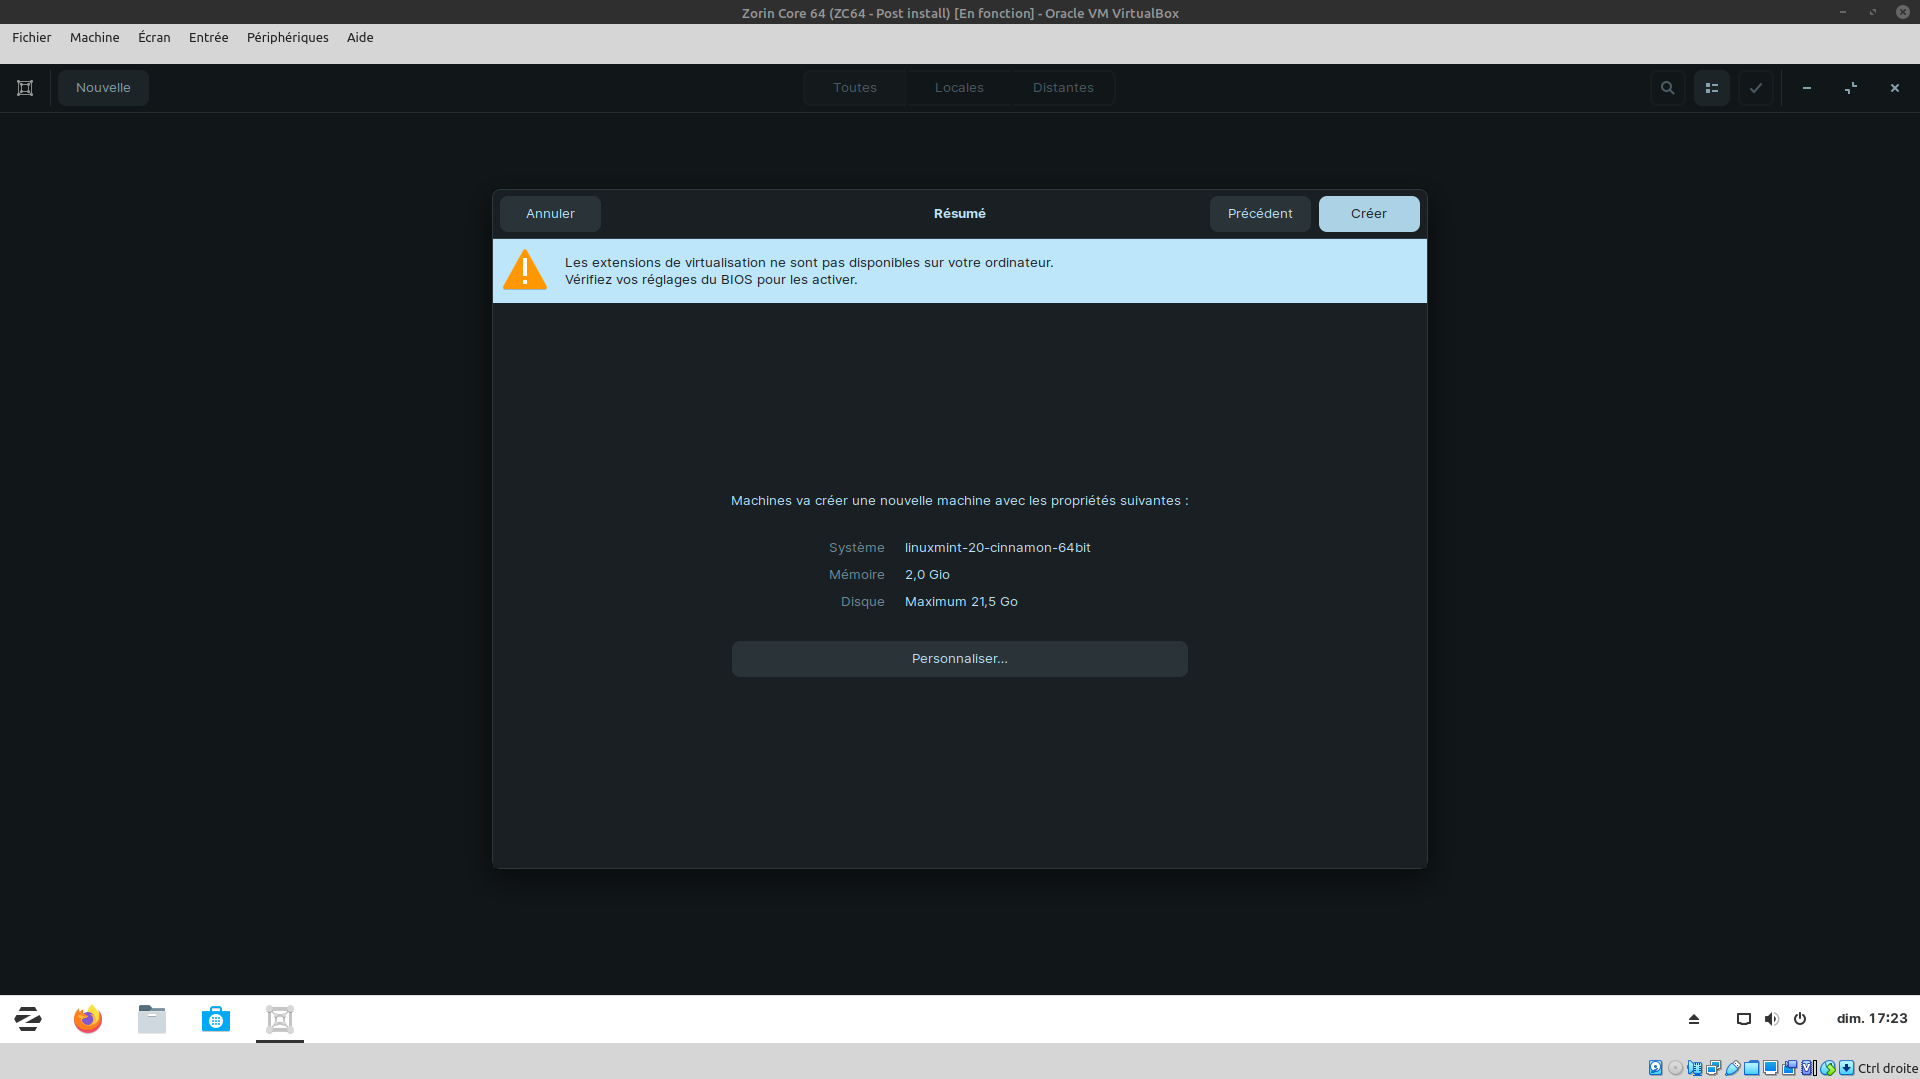The image size is (1920, 1079).
Task: Open the volume control in tray
Action: coord(1771,1019)
